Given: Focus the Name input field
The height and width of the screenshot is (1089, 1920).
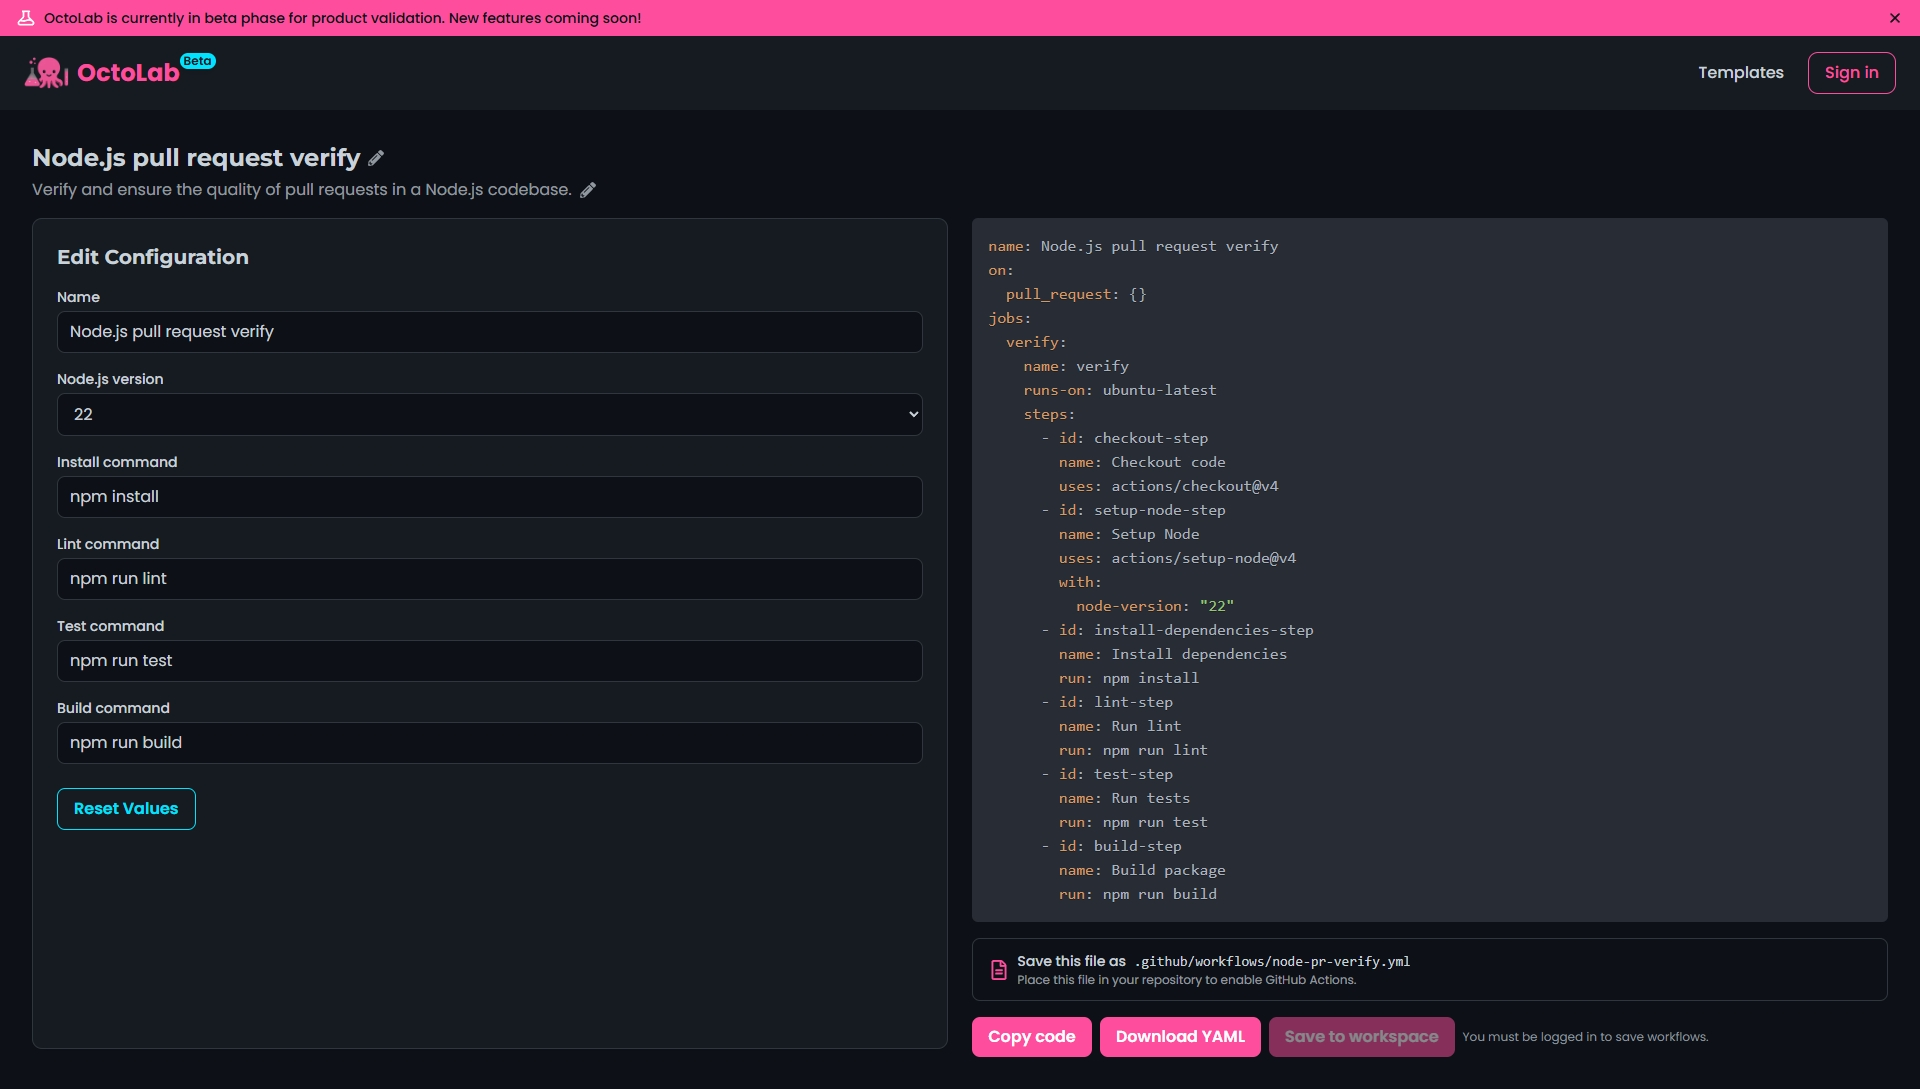Looking at the screenshot, I should pyautogui.click(x=489, y=332).
